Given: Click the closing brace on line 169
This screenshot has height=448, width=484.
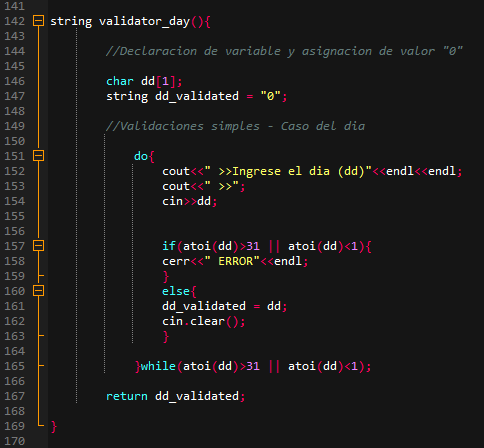Looking at the screenshot, I should click(x=54, y=426).
